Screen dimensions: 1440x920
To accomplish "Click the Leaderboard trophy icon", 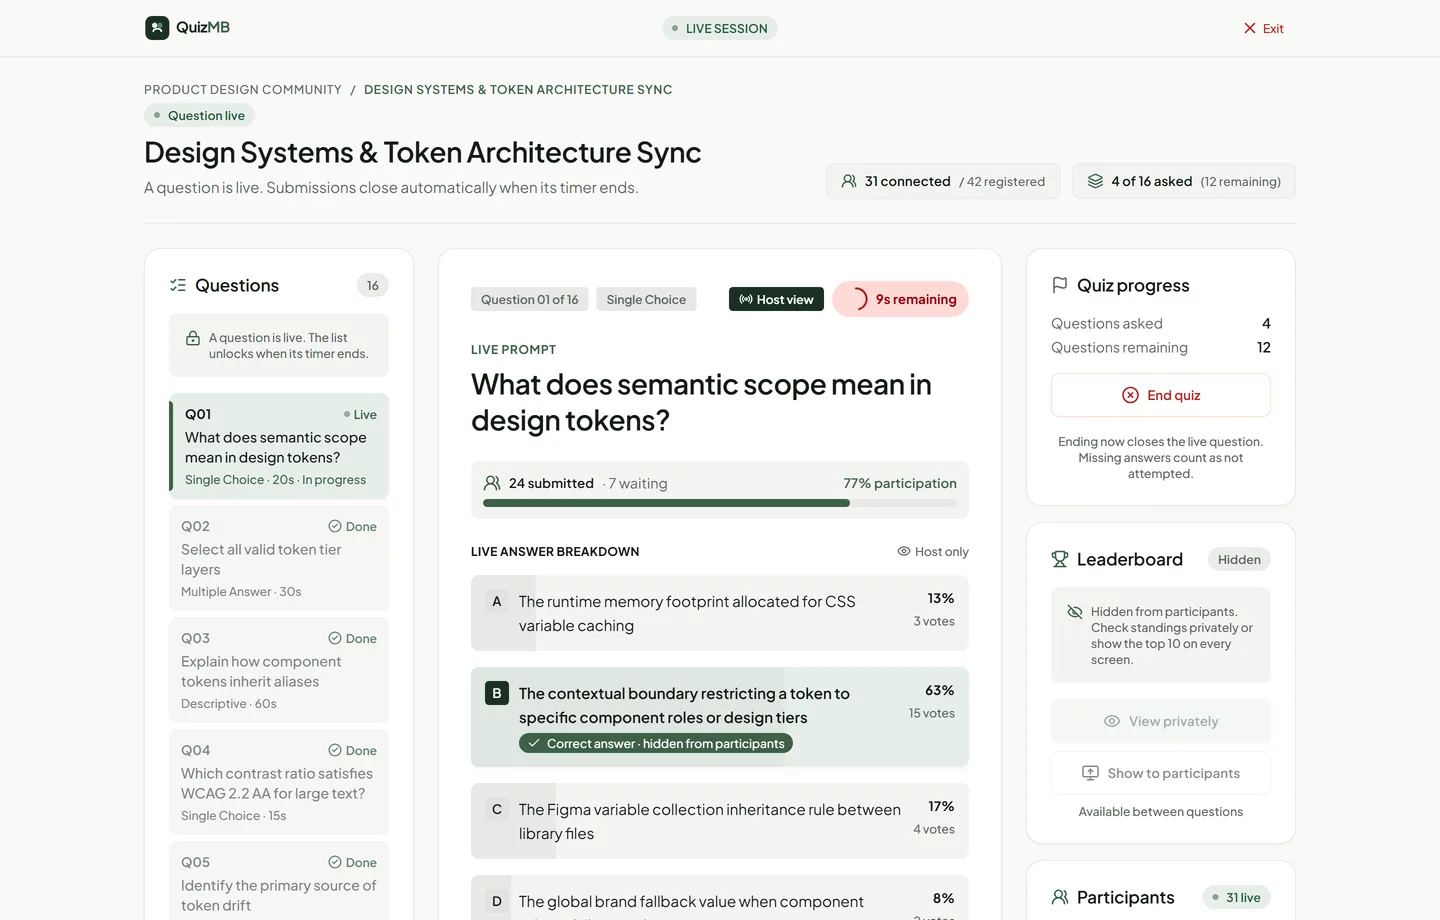I will click(x=1060, y=559).
